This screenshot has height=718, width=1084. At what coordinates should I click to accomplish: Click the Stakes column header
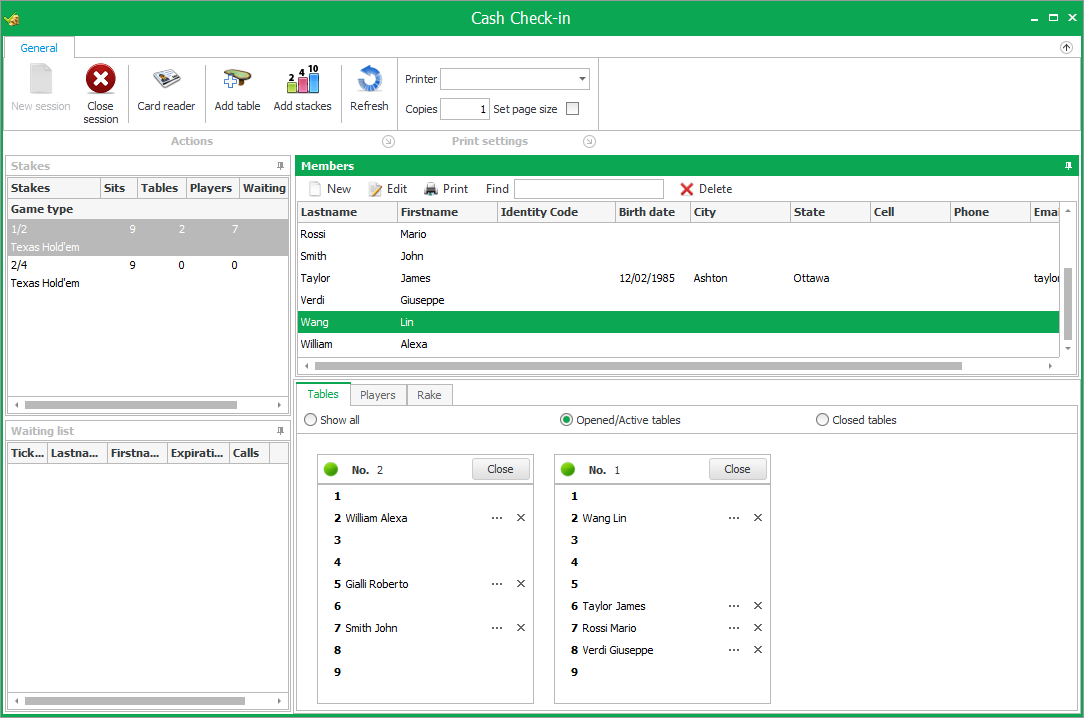[54, 188]
